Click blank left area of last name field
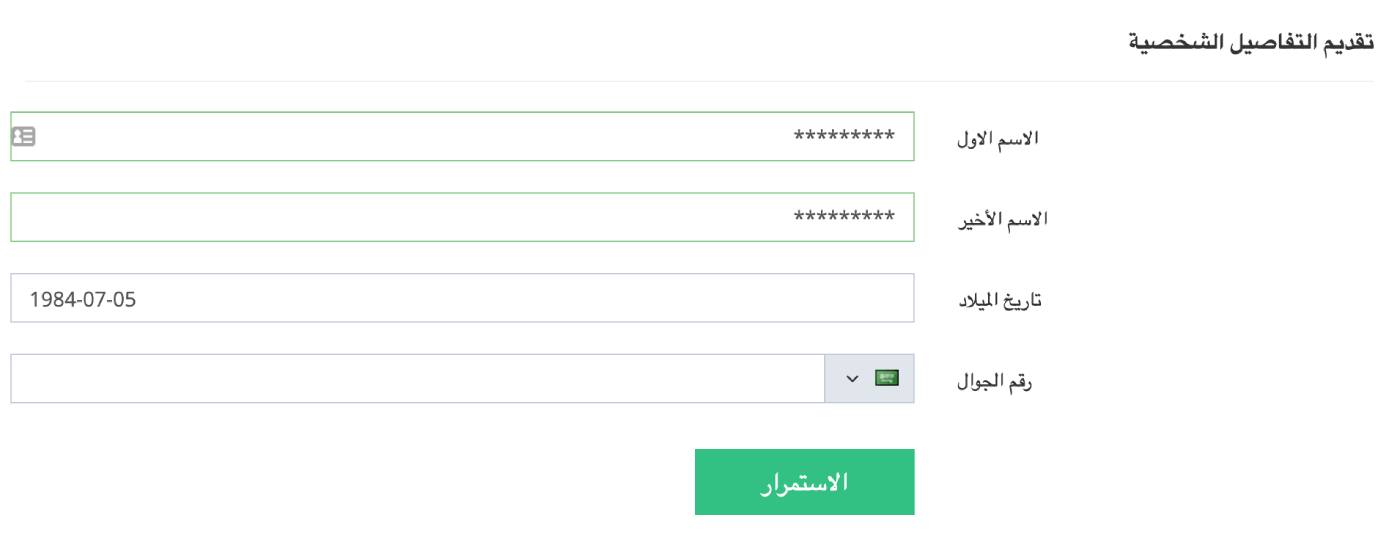The width and height of the screenshot is (1400, 534). point(200,217)
